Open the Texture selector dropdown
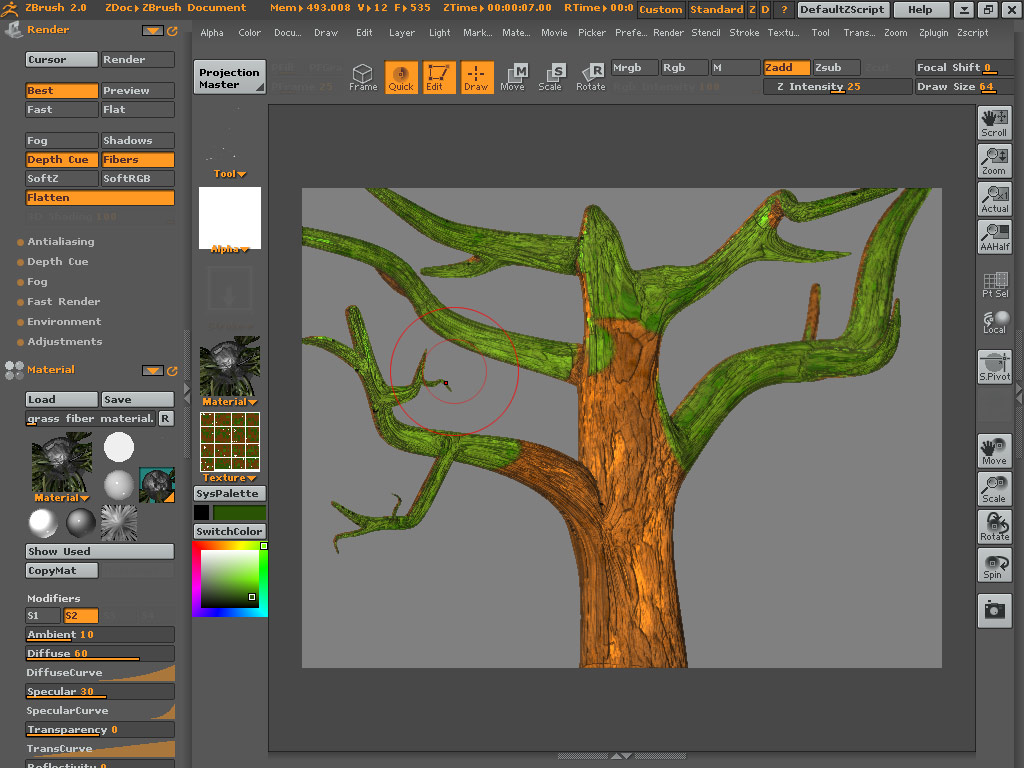This screenshot has width=1024, height=768. point(229,477)
